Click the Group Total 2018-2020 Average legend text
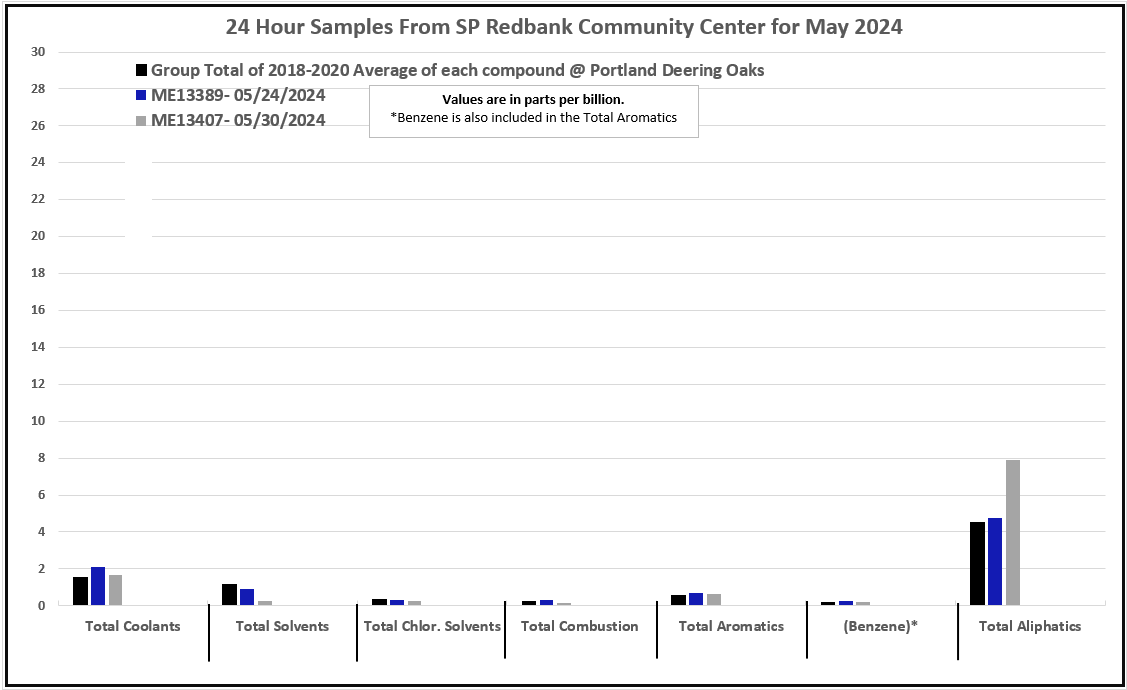The image size is (1127, 690). [457, 71]
